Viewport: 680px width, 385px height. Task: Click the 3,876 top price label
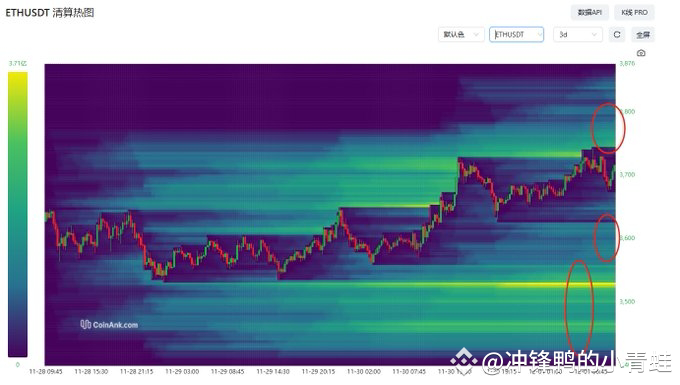coord(627,63)
